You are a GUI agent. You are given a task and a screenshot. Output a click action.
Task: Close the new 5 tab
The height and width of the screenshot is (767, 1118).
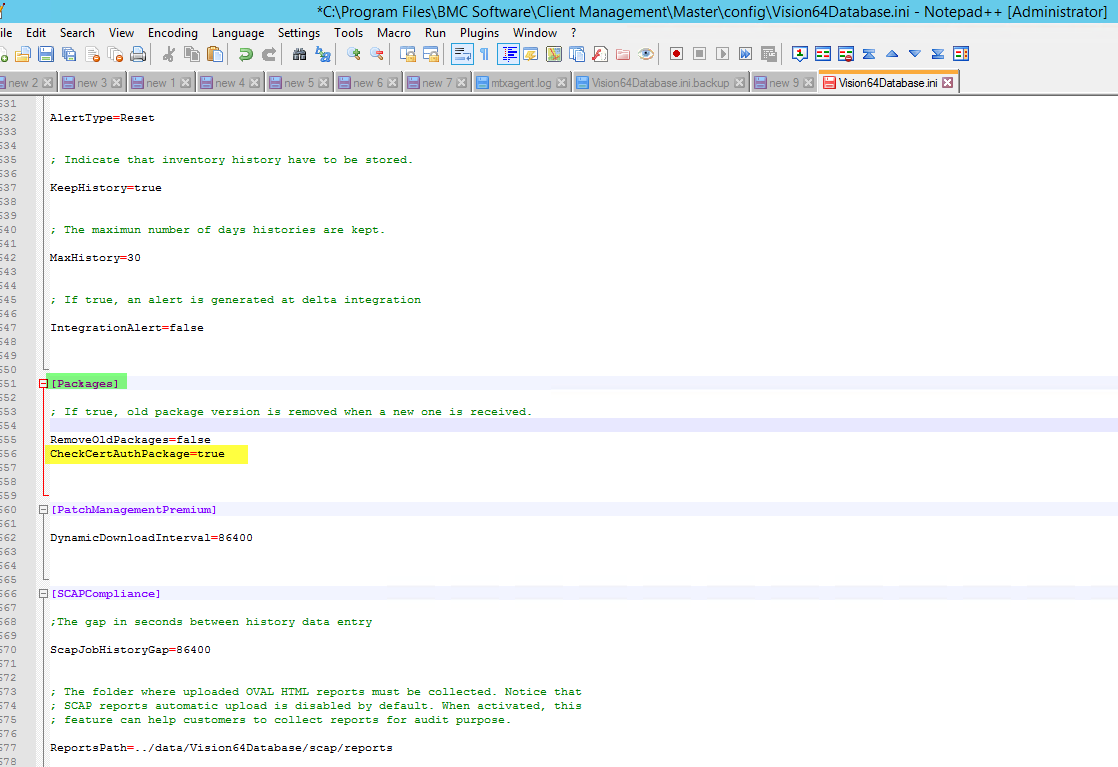click(x=324, y=83)
